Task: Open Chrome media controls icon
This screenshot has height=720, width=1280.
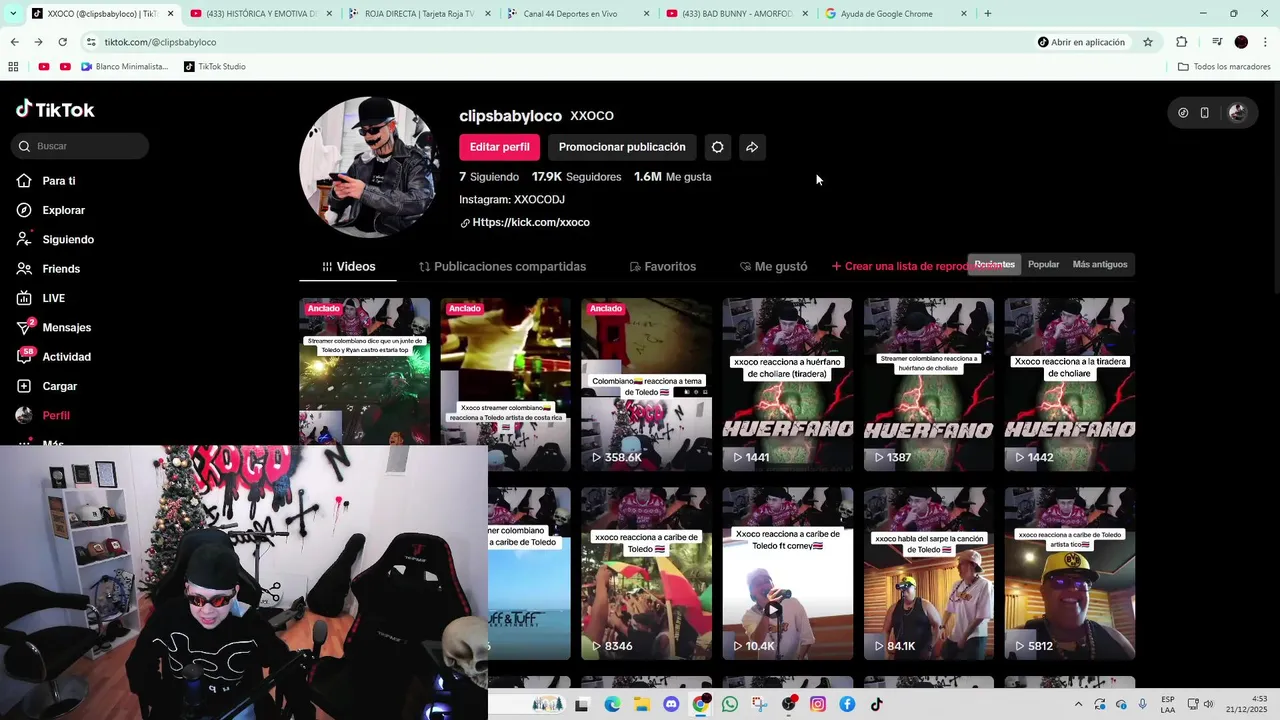Action: 1217,42
